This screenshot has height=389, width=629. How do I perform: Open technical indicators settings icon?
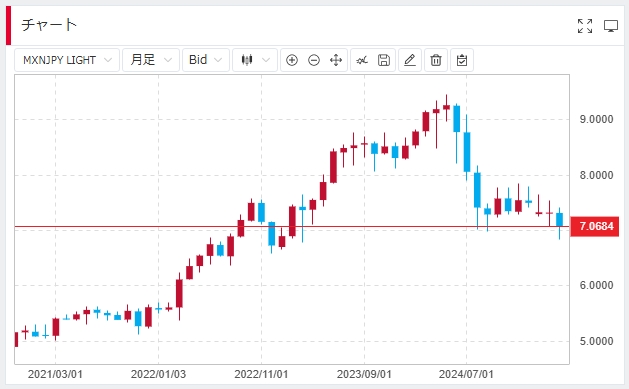click(x=362, y=60)
